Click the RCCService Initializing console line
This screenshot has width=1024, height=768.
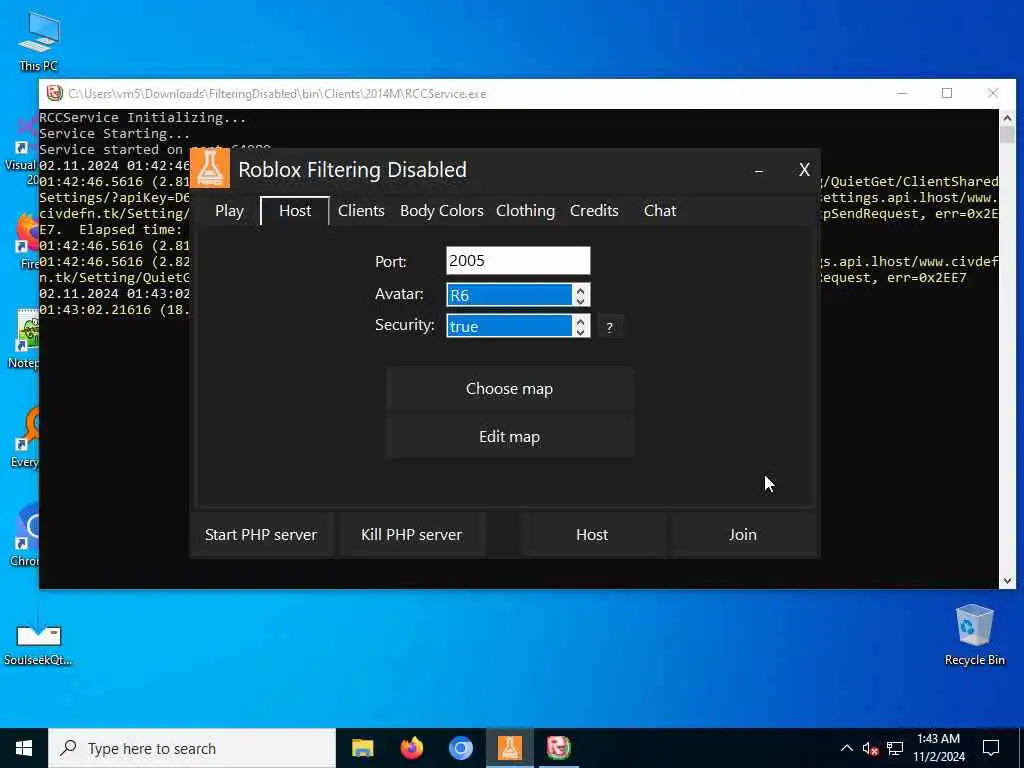point(142,118)
